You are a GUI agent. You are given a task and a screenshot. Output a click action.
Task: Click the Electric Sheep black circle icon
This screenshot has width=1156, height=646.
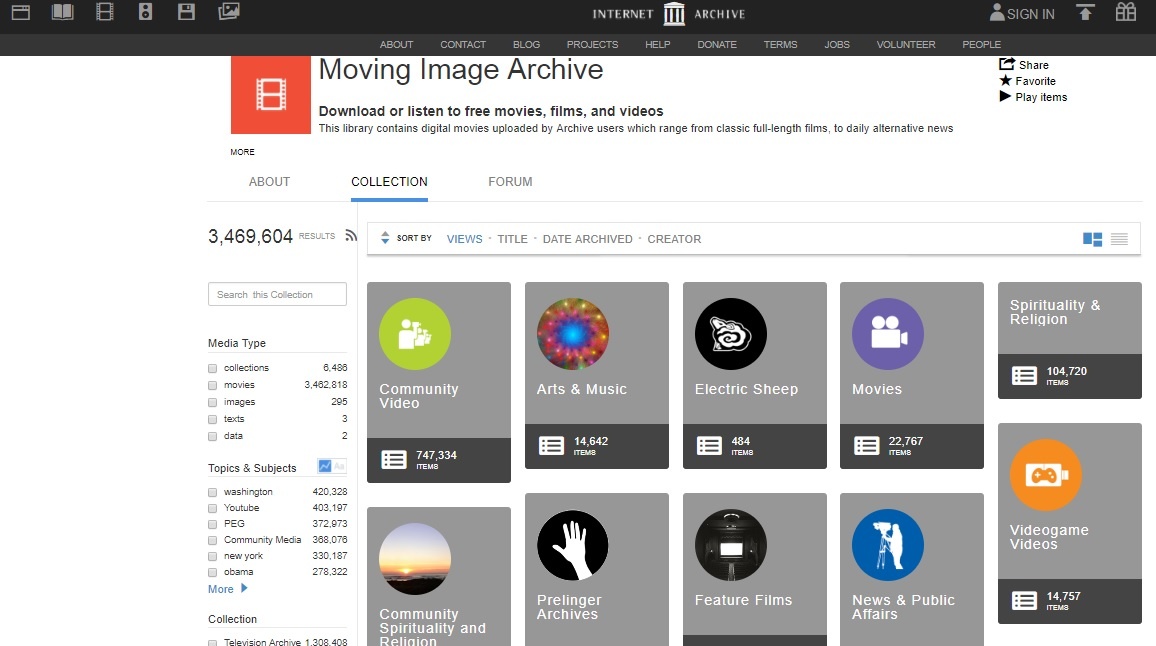coord(731,334)
